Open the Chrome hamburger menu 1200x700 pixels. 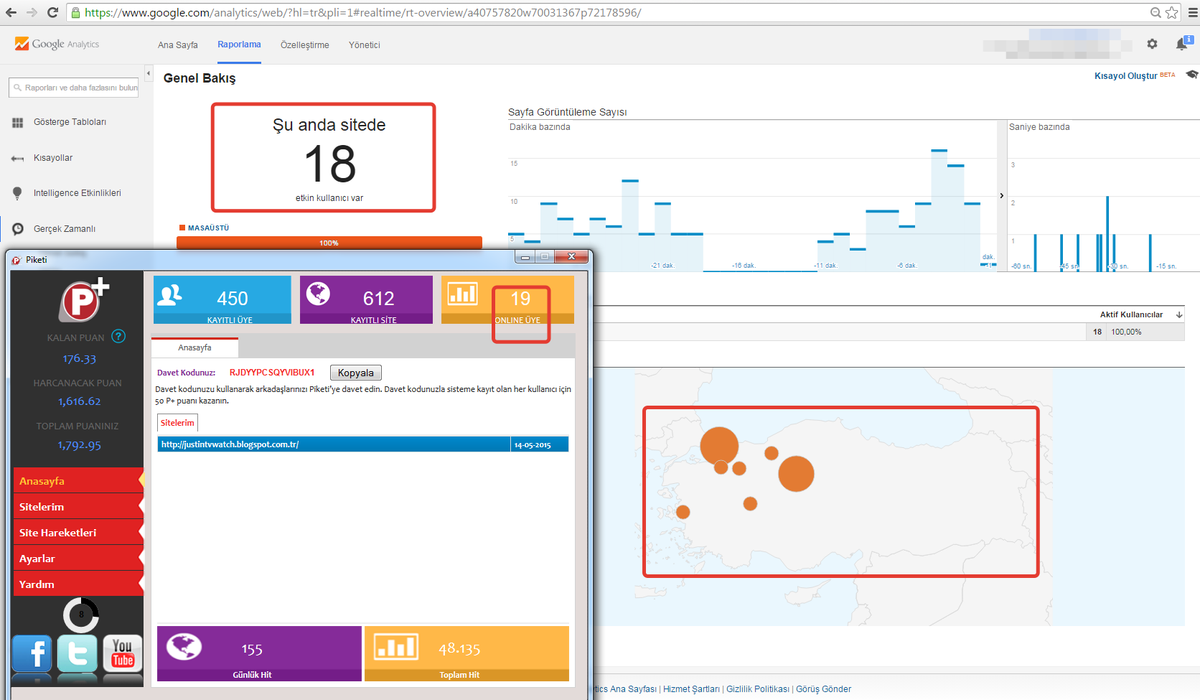[x=1189, y=12]
